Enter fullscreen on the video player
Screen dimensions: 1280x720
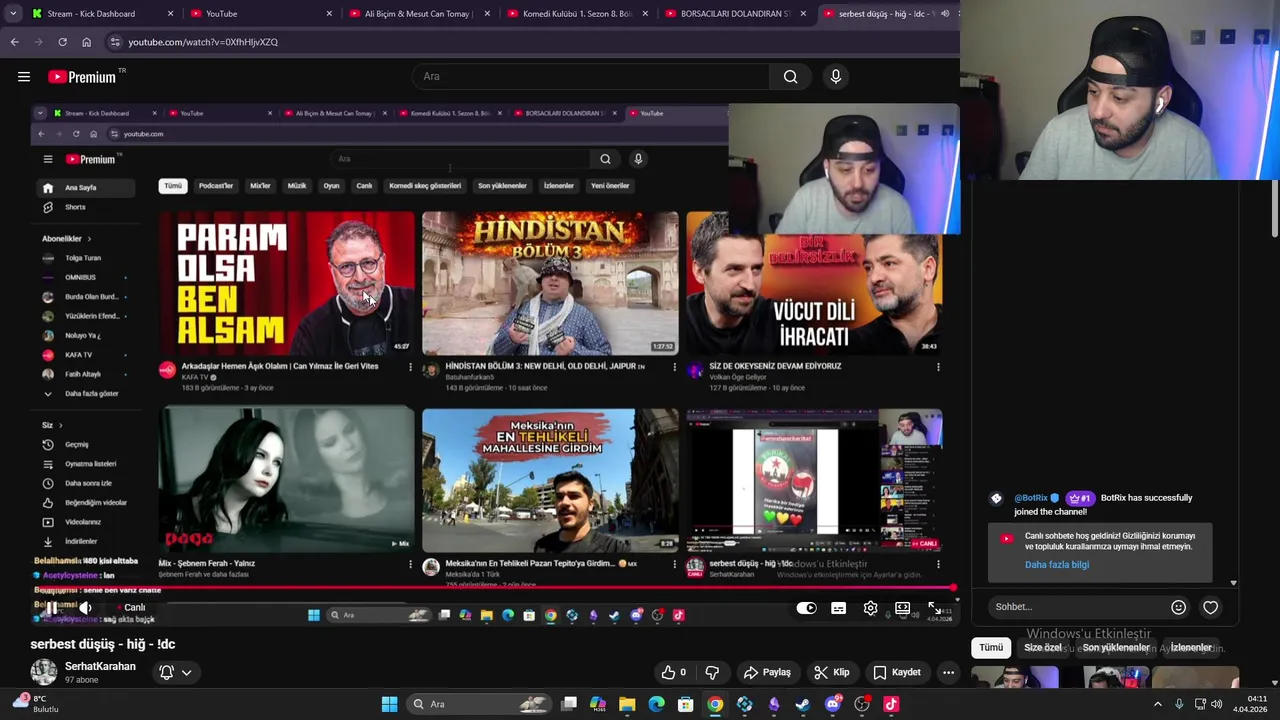pyautogui.click(x=934, y=608)
